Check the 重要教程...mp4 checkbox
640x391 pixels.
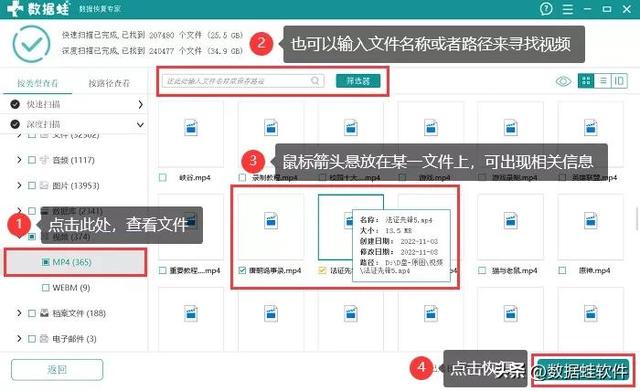(162, 270)
